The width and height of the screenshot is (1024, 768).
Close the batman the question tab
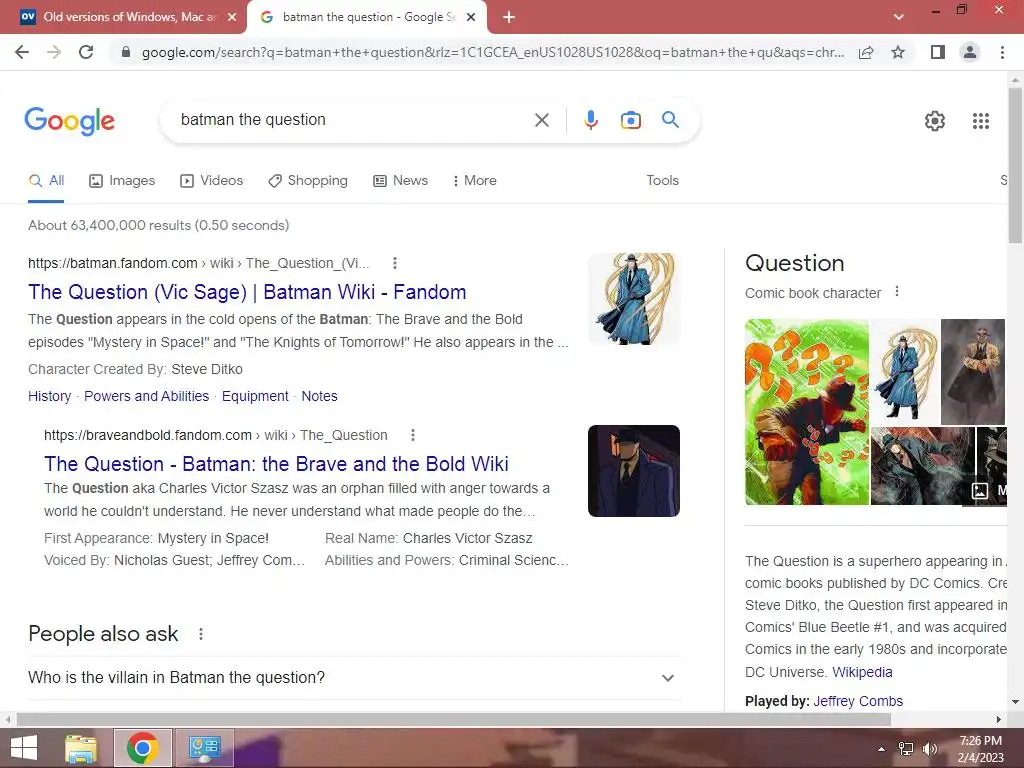pyautogui.click(x=471, y=17)
